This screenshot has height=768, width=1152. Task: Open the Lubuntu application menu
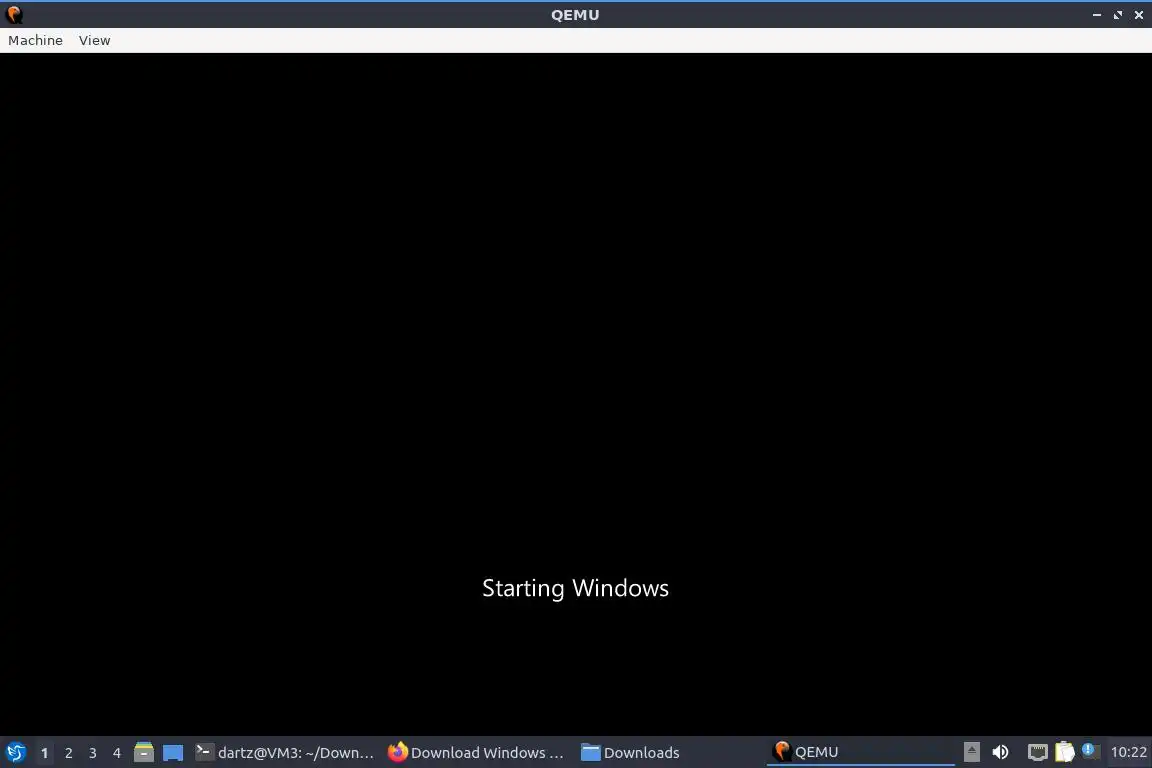coord(15,753)
